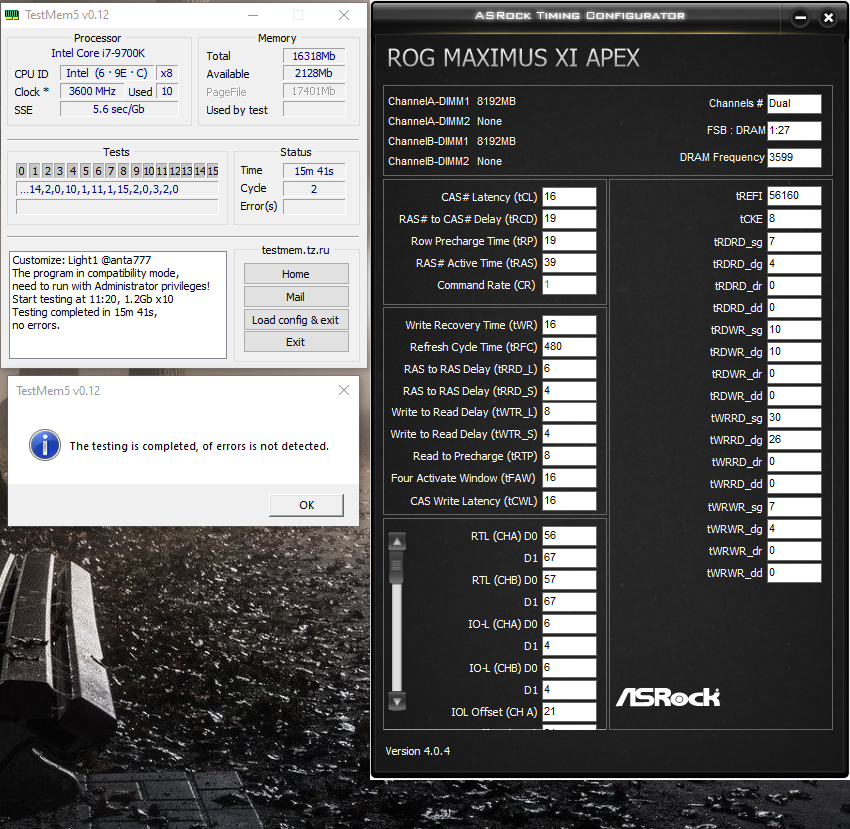Click test number 10 box
The image size is (850, 829).
pos(149,171)
